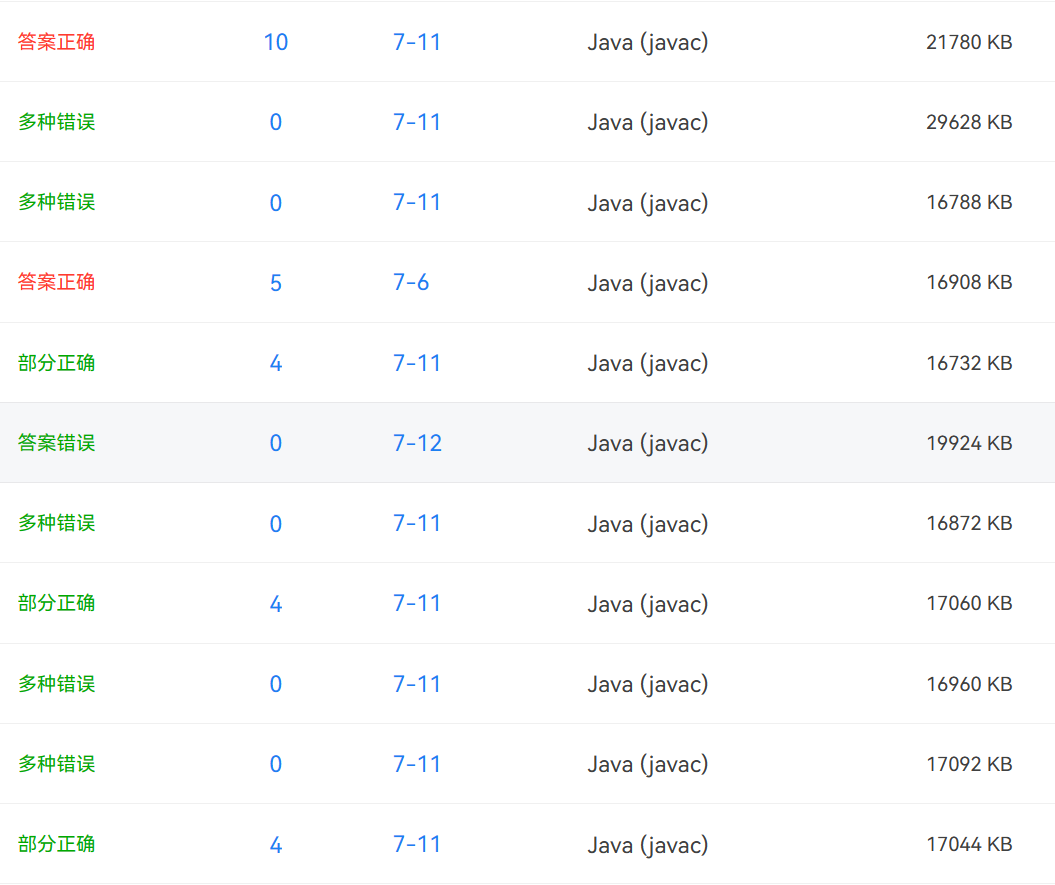This screenshot has height=885, width=1055.
Task: Open the score 5 submission link
Action: pos(275,283)
